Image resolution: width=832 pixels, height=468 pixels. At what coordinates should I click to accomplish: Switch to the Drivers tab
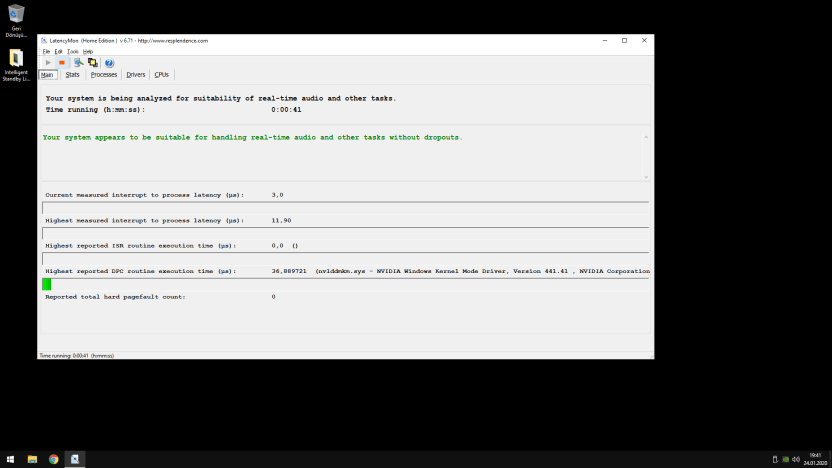(x=135, y=75)
